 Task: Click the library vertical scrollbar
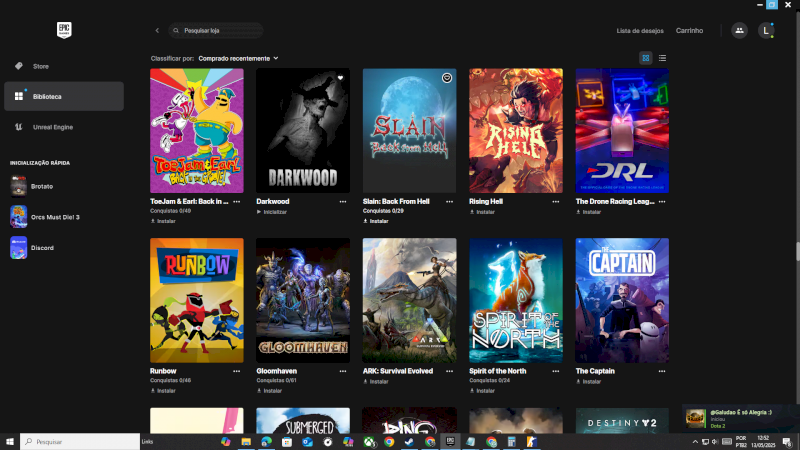tap(796, 250)
